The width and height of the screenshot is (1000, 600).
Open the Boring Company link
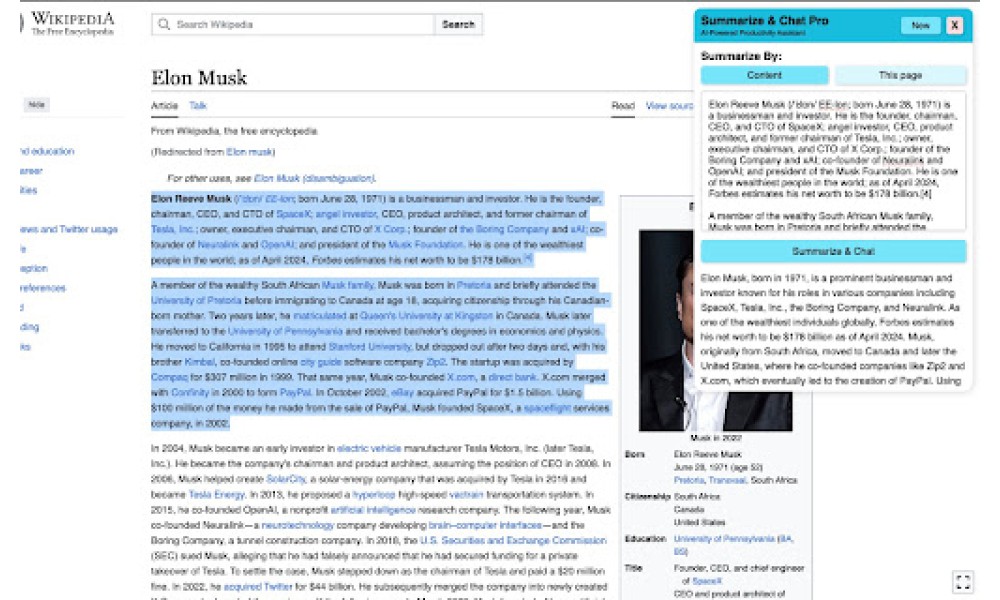pyautogui.click(x=504, y=230)
